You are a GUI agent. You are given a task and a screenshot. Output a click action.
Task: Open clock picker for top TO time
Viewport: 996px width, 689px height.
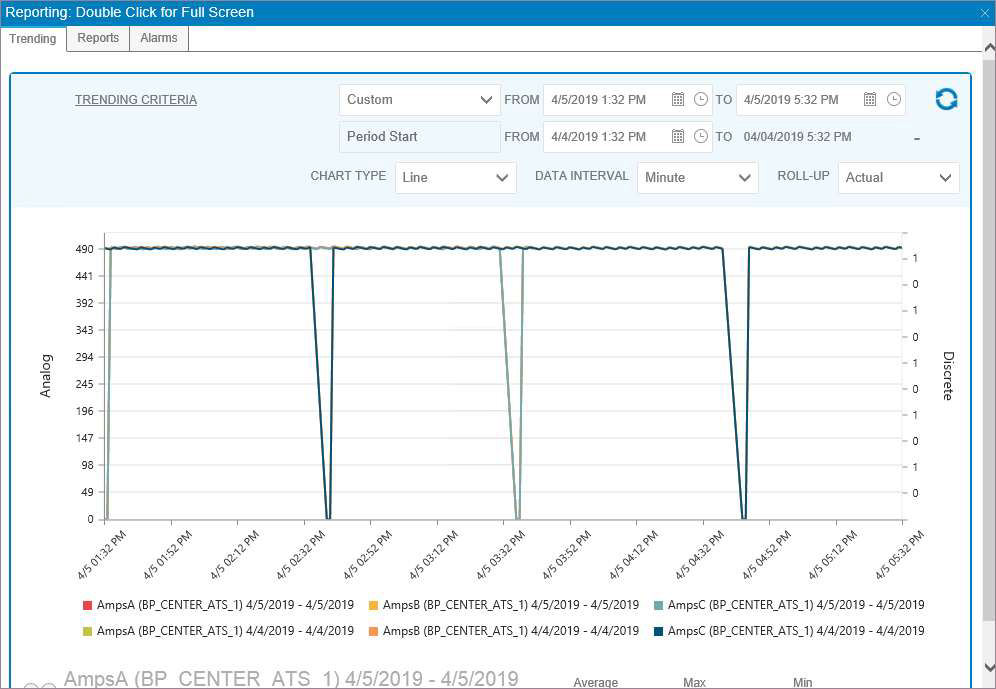click(894, 99)
